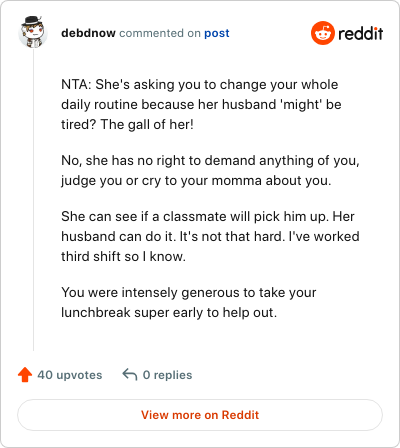Click the line 'lunchbreak super early to help out.'

pyautogui.click(x=169, y=313)
